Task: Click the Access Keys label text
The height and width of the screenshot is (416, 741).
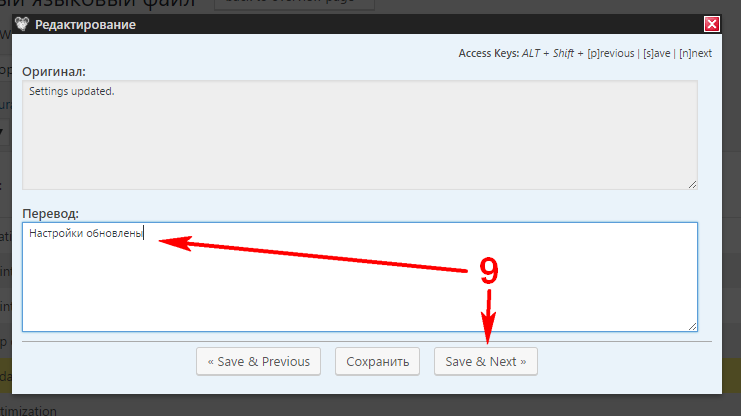Action: 489,53
